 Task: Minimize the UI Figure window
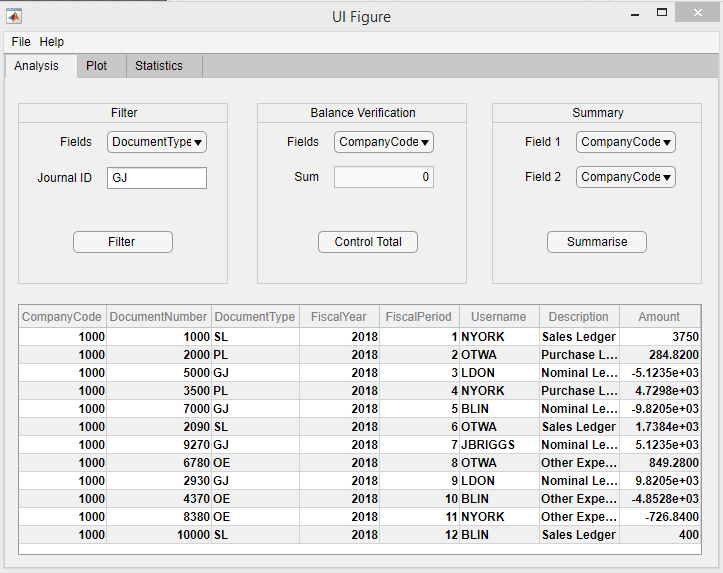(x=635, y=14)
